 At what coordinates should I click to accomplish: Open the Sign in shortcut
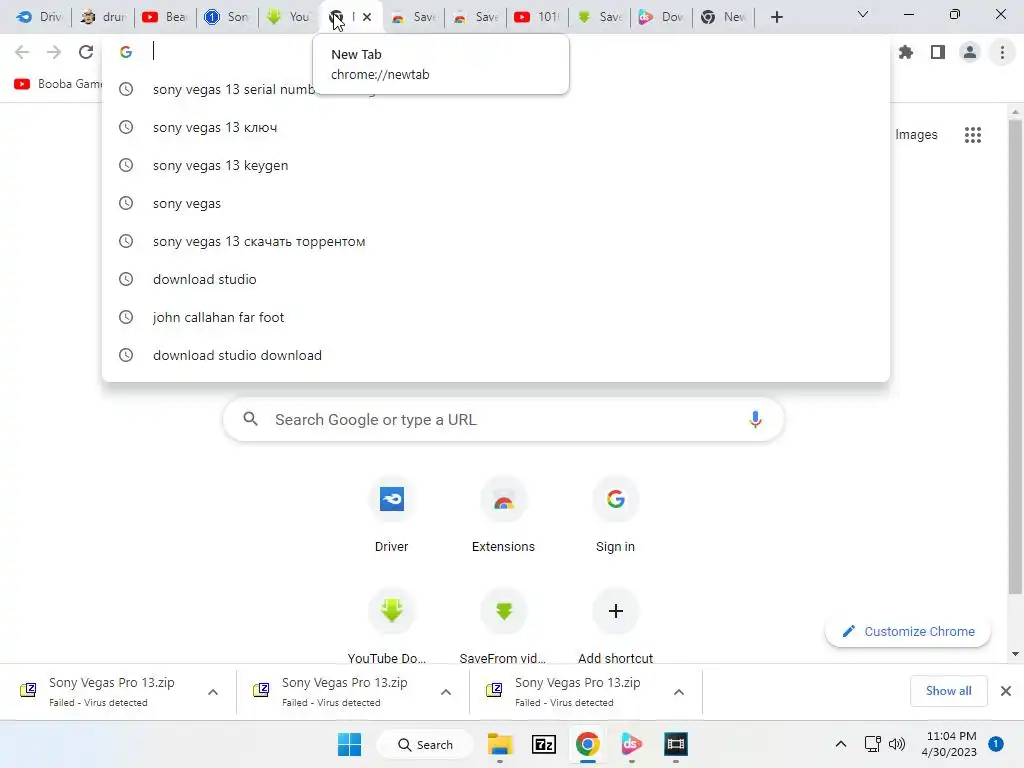[x=615, y=516]
